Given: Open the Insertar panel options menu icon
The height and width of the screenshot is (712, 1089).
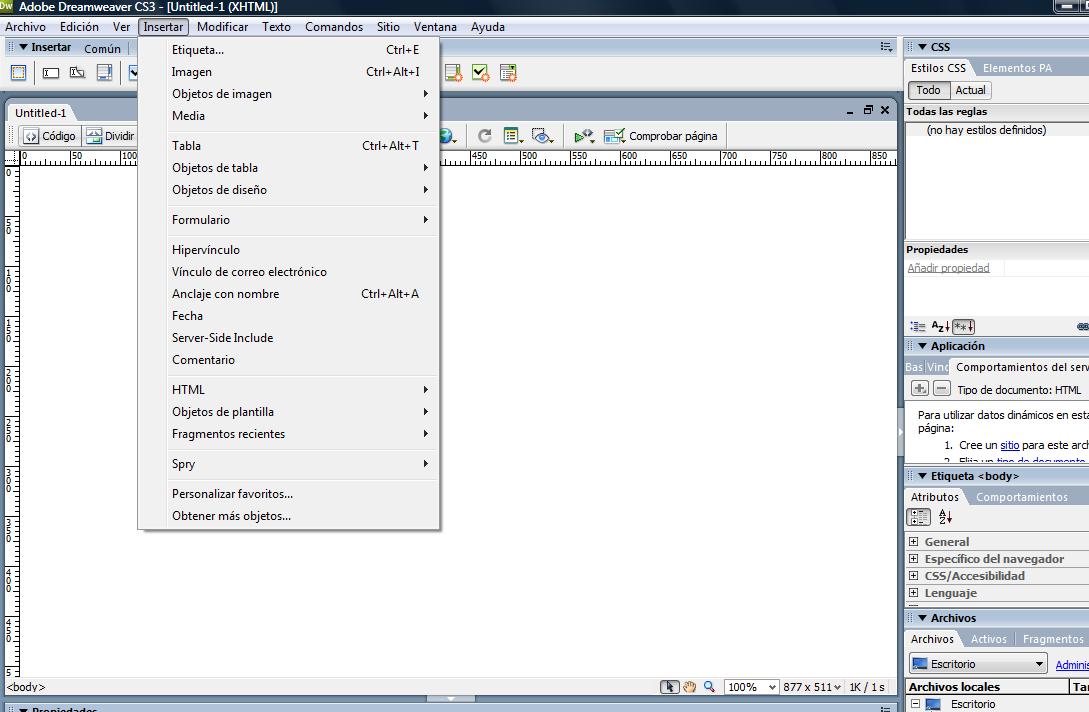Looking at the screenshot, I should (886, 47).
